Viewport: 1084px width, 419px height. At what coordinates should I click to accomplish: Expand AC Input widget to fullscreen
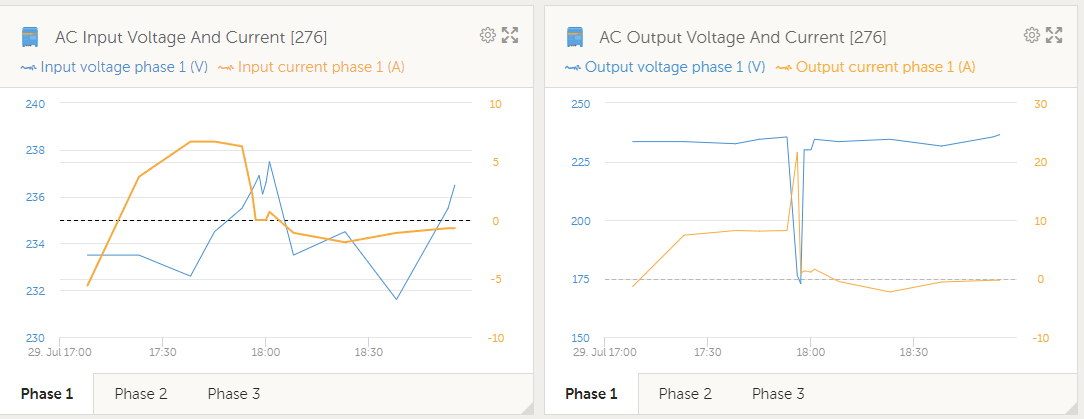tap(510, 35)
